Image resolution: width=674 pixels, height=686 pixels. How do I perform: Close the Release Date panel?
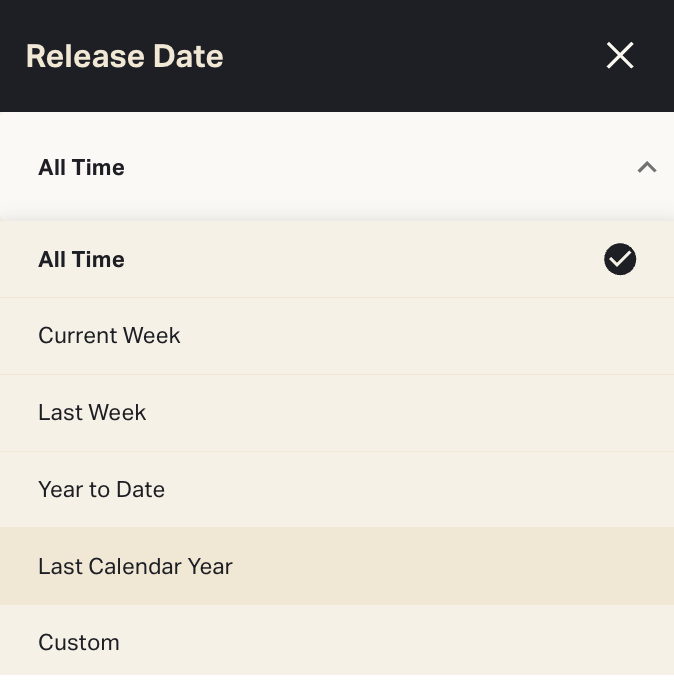[620, 56]
